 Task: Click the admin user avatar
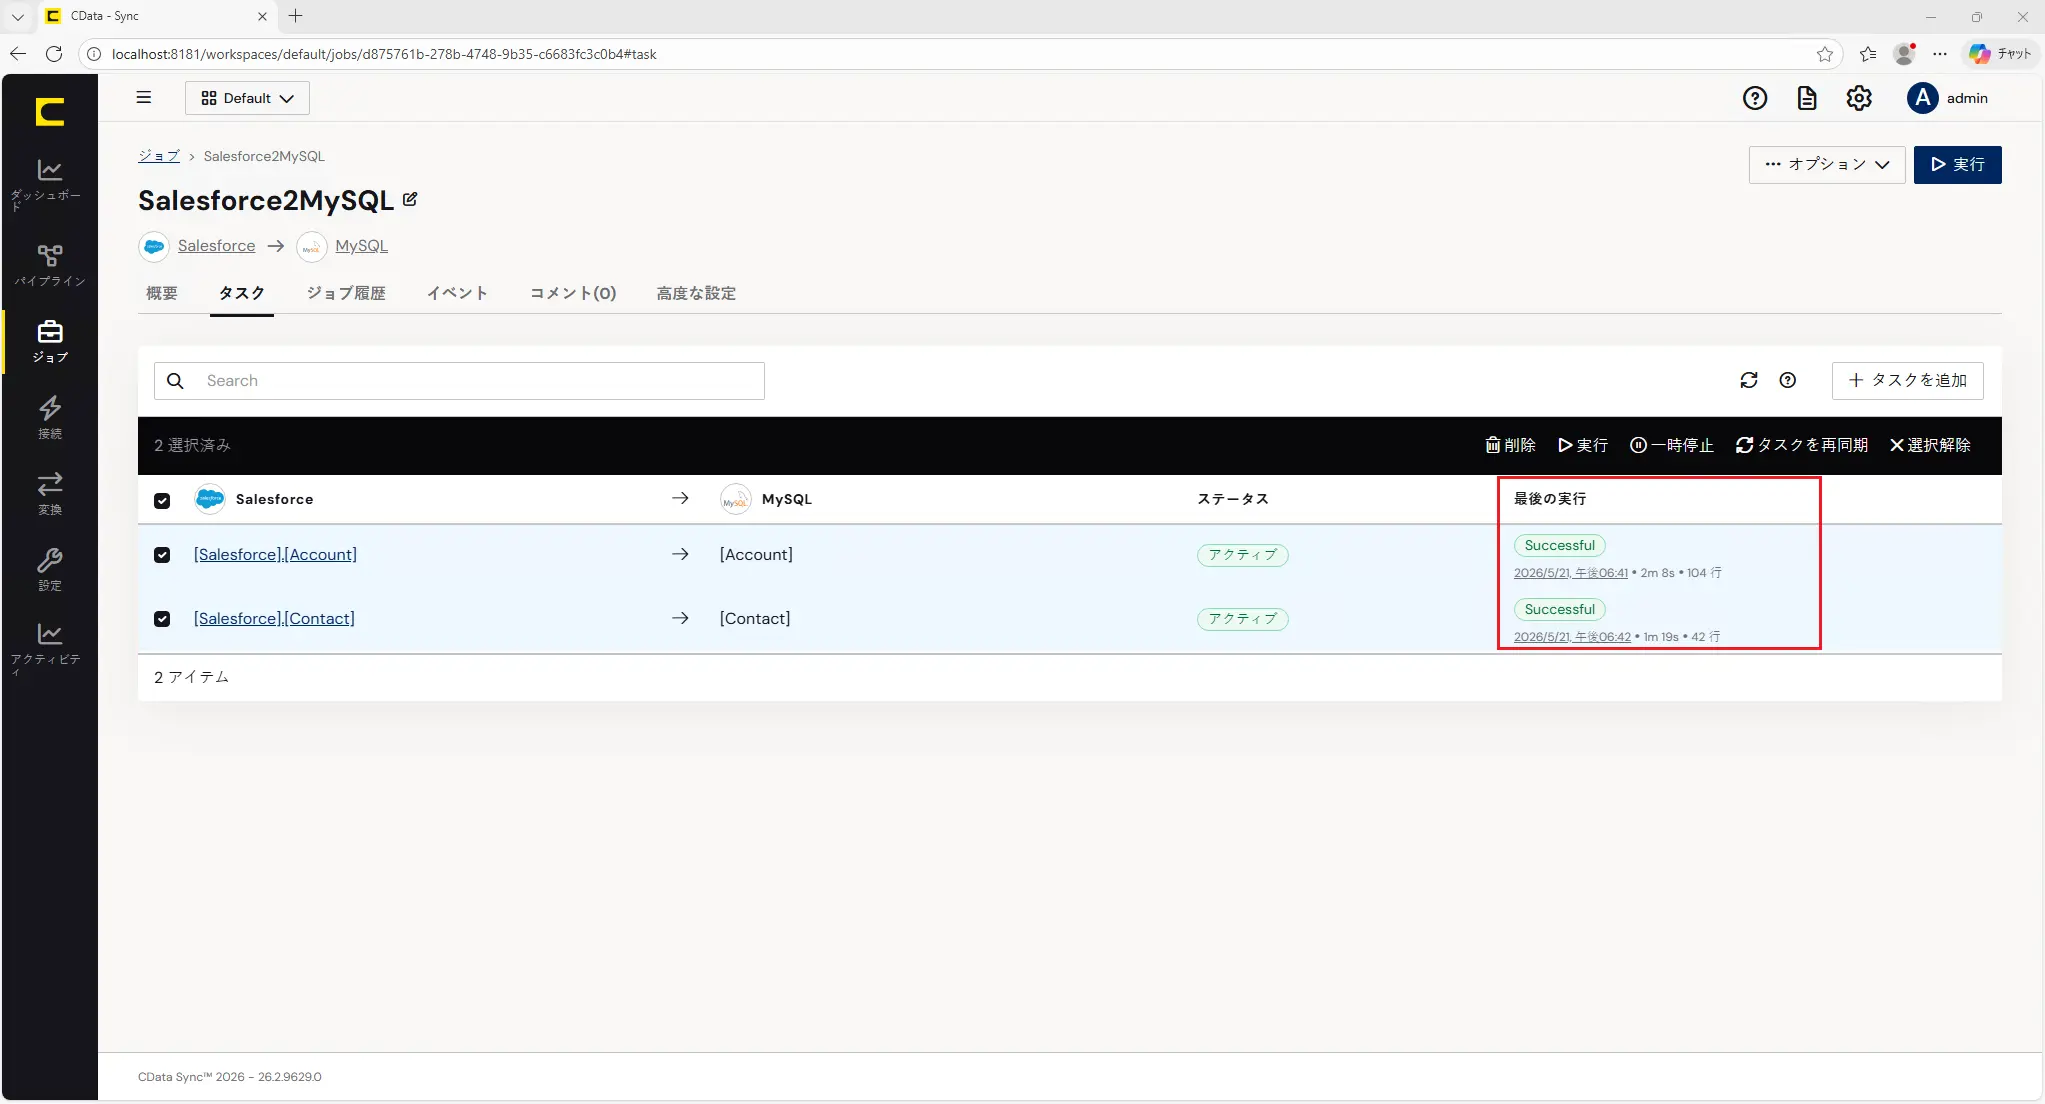pos(1922,98)
